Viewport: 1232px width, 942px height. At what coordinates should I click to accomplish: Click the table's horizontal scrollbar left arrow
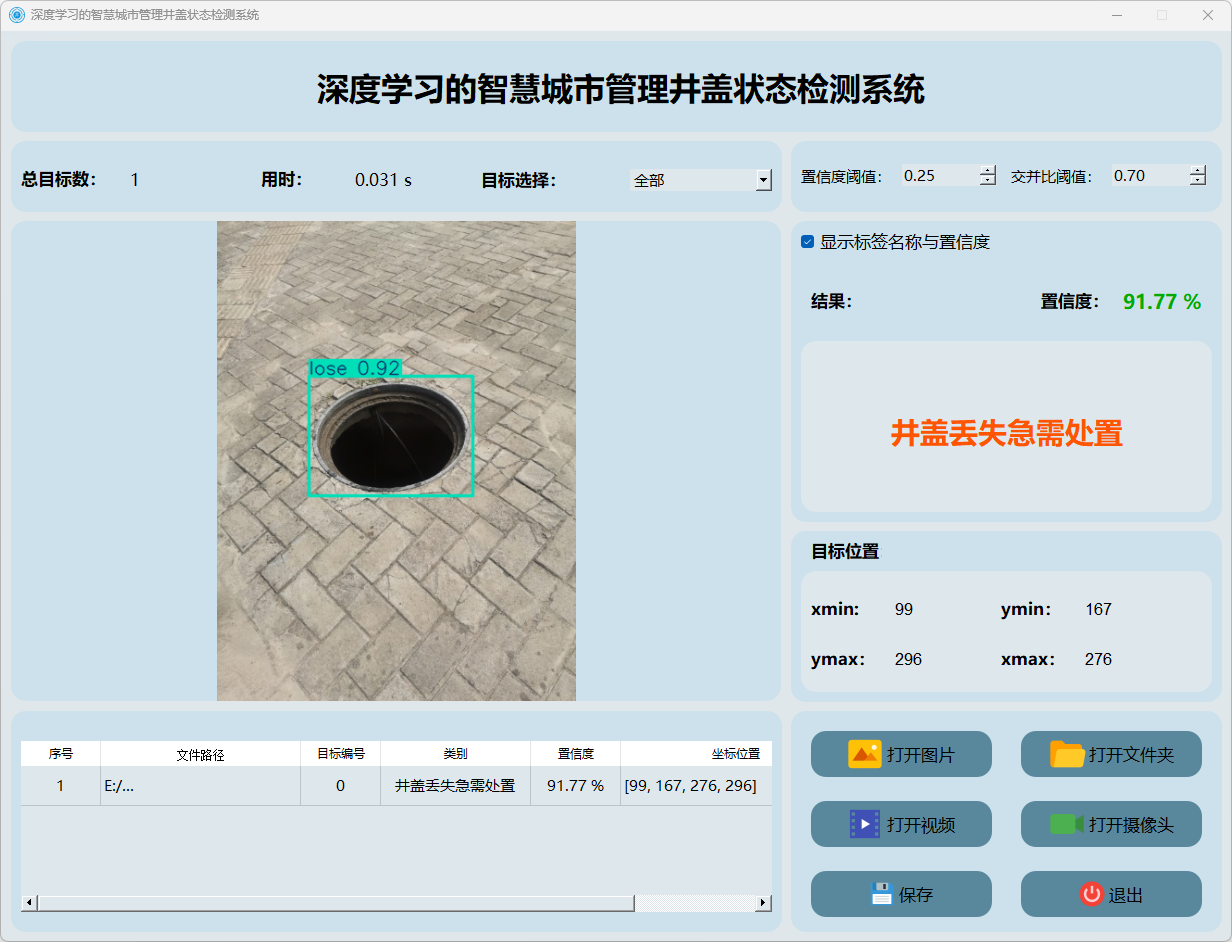click(x=29, y=903)
